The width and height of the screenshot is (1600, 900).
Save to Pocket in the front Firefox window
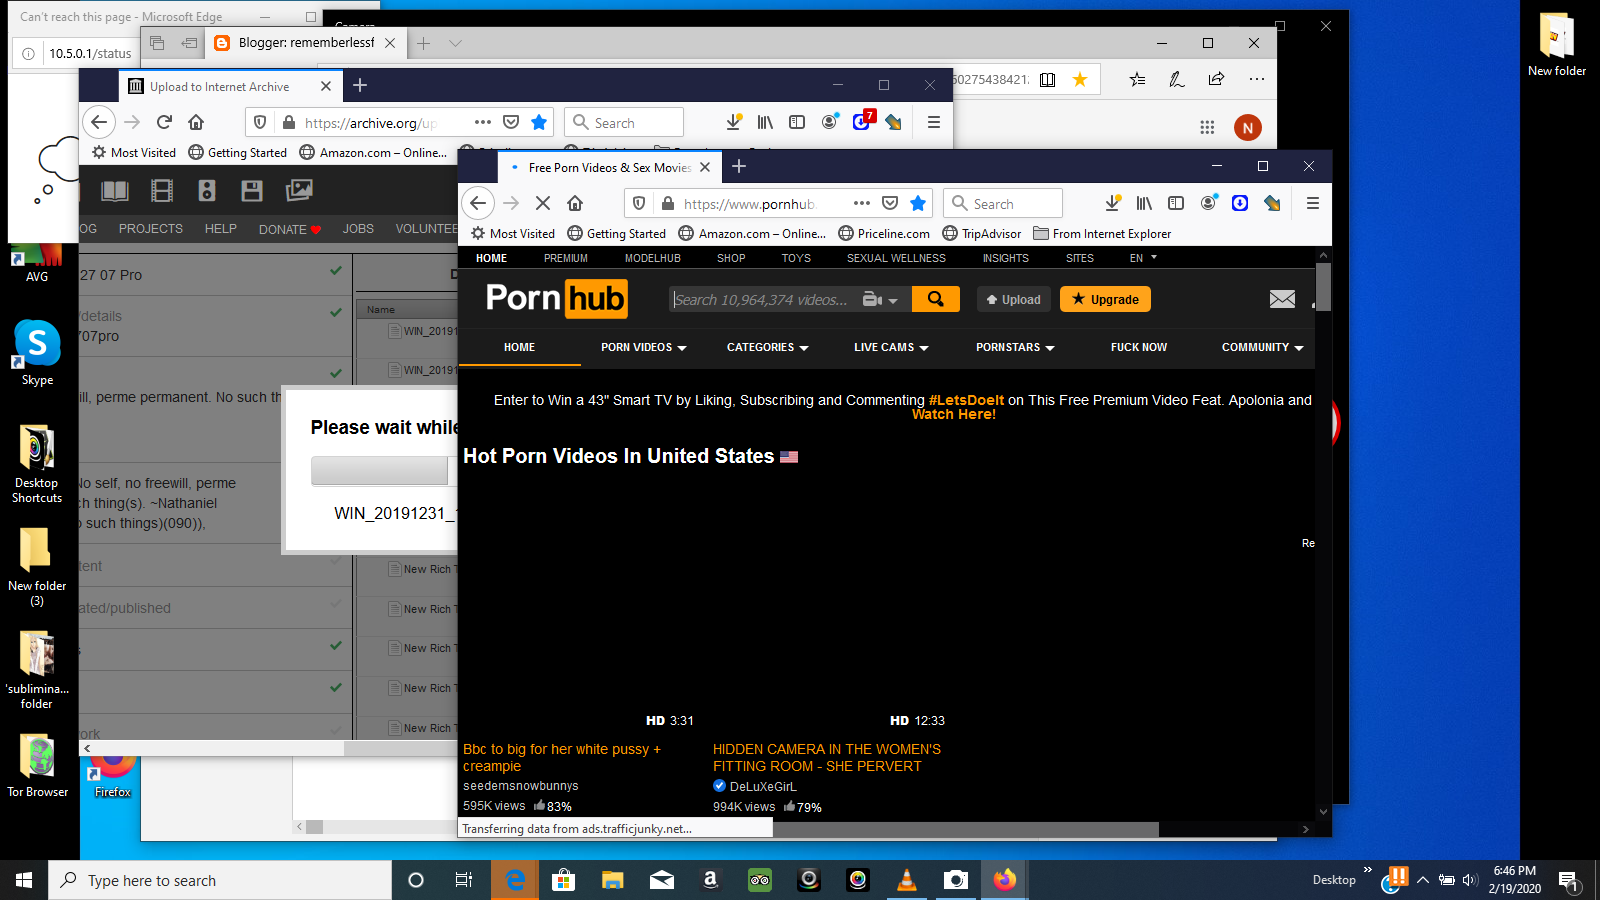(x=890, y=203)
